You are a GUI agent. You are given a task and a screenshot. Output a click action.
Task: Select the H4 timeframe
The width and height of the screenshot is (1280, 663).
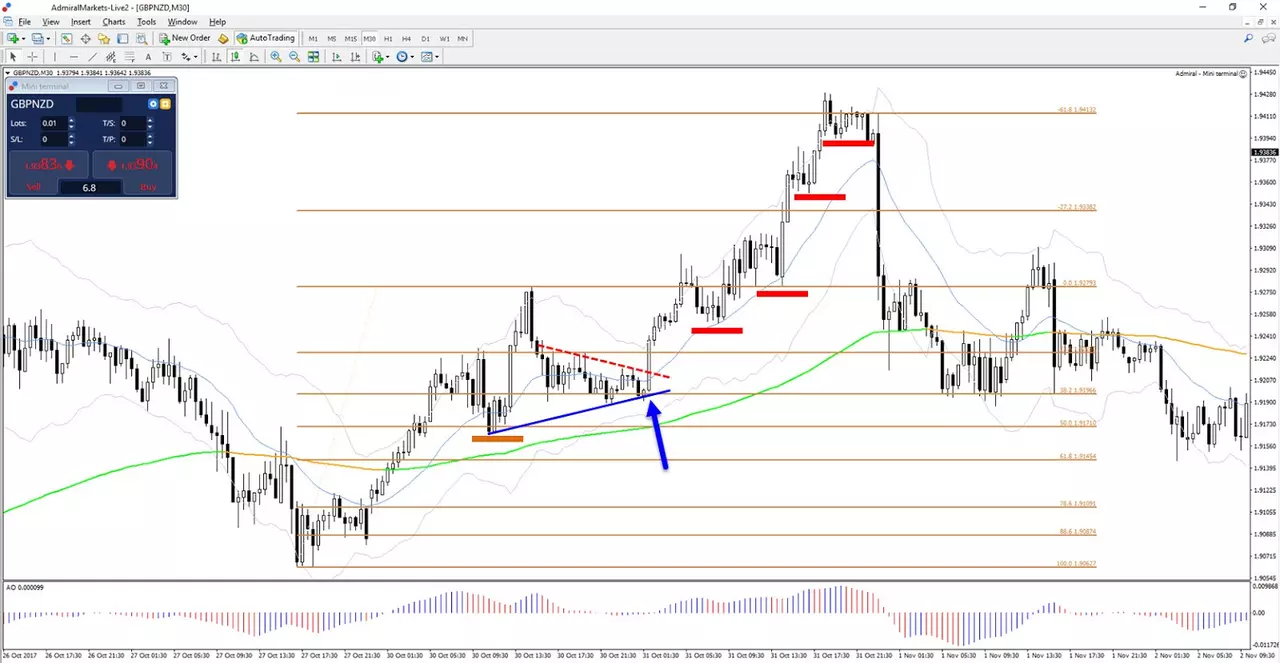(x=406, y=38)
